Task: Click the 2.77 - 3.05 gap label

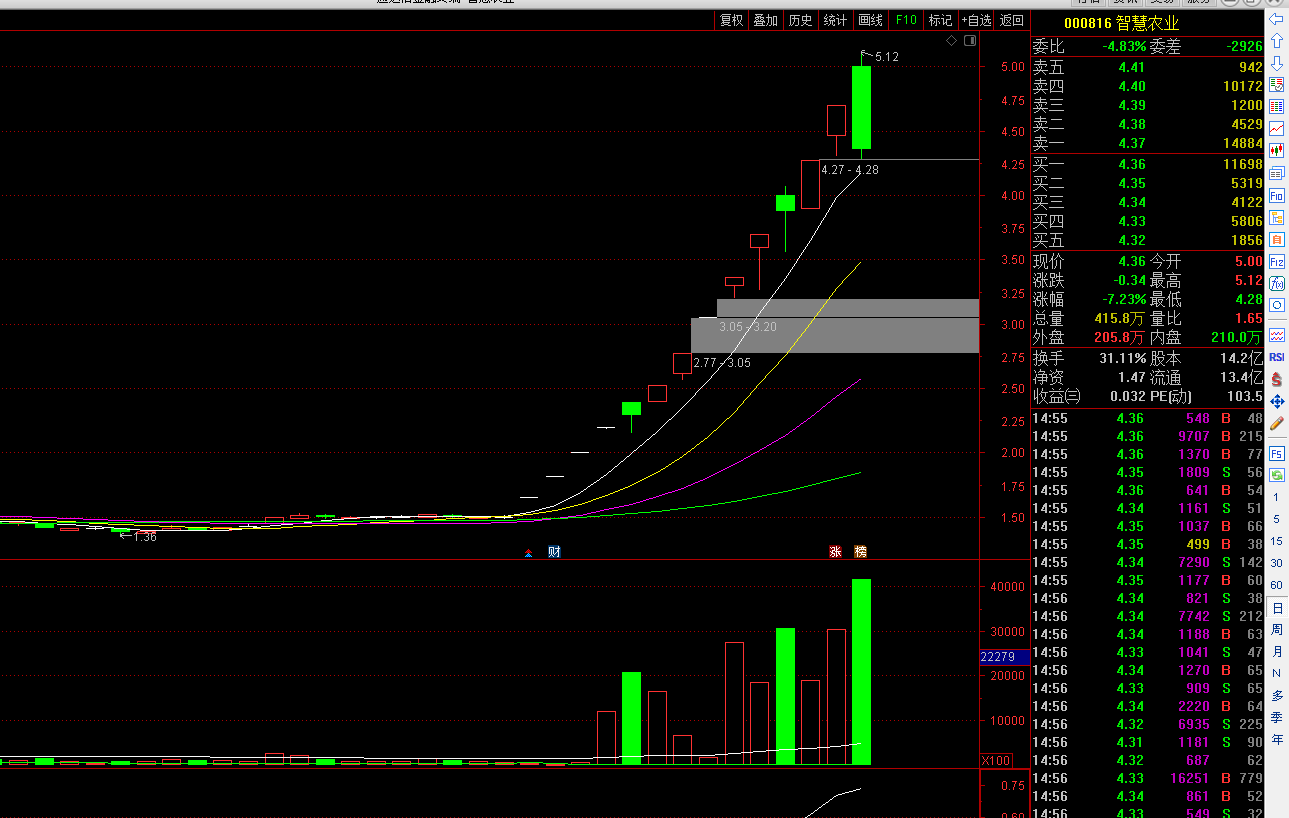Action: pos(721,363)
